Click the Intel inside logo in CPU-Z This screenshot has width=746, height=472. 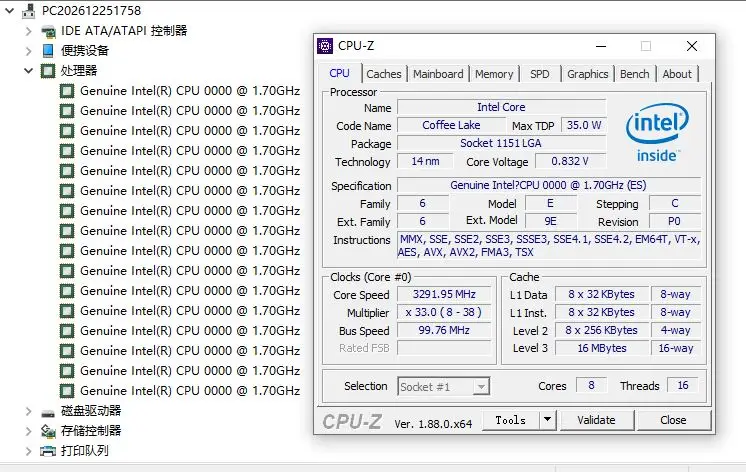pos(658,133)
